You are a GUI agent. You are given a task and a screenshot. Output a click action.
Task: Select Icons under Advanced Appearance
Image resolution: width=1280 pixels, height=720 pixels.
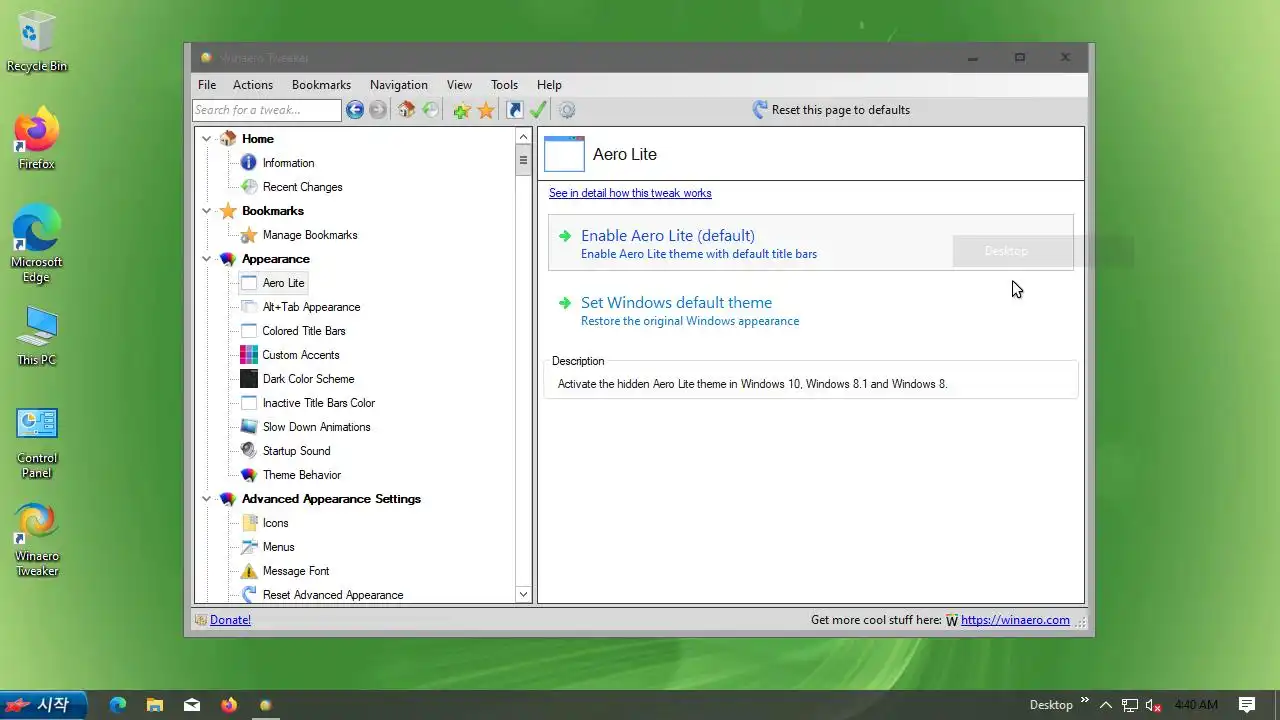tap(275, 523)
